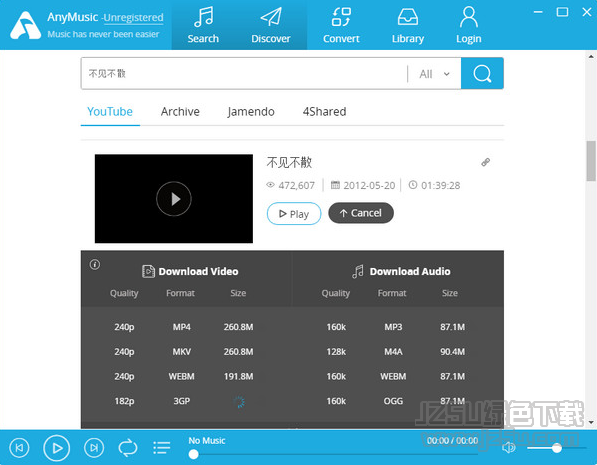
Task: Click the Unregistered link in header
Action: [x=134, y=18]
